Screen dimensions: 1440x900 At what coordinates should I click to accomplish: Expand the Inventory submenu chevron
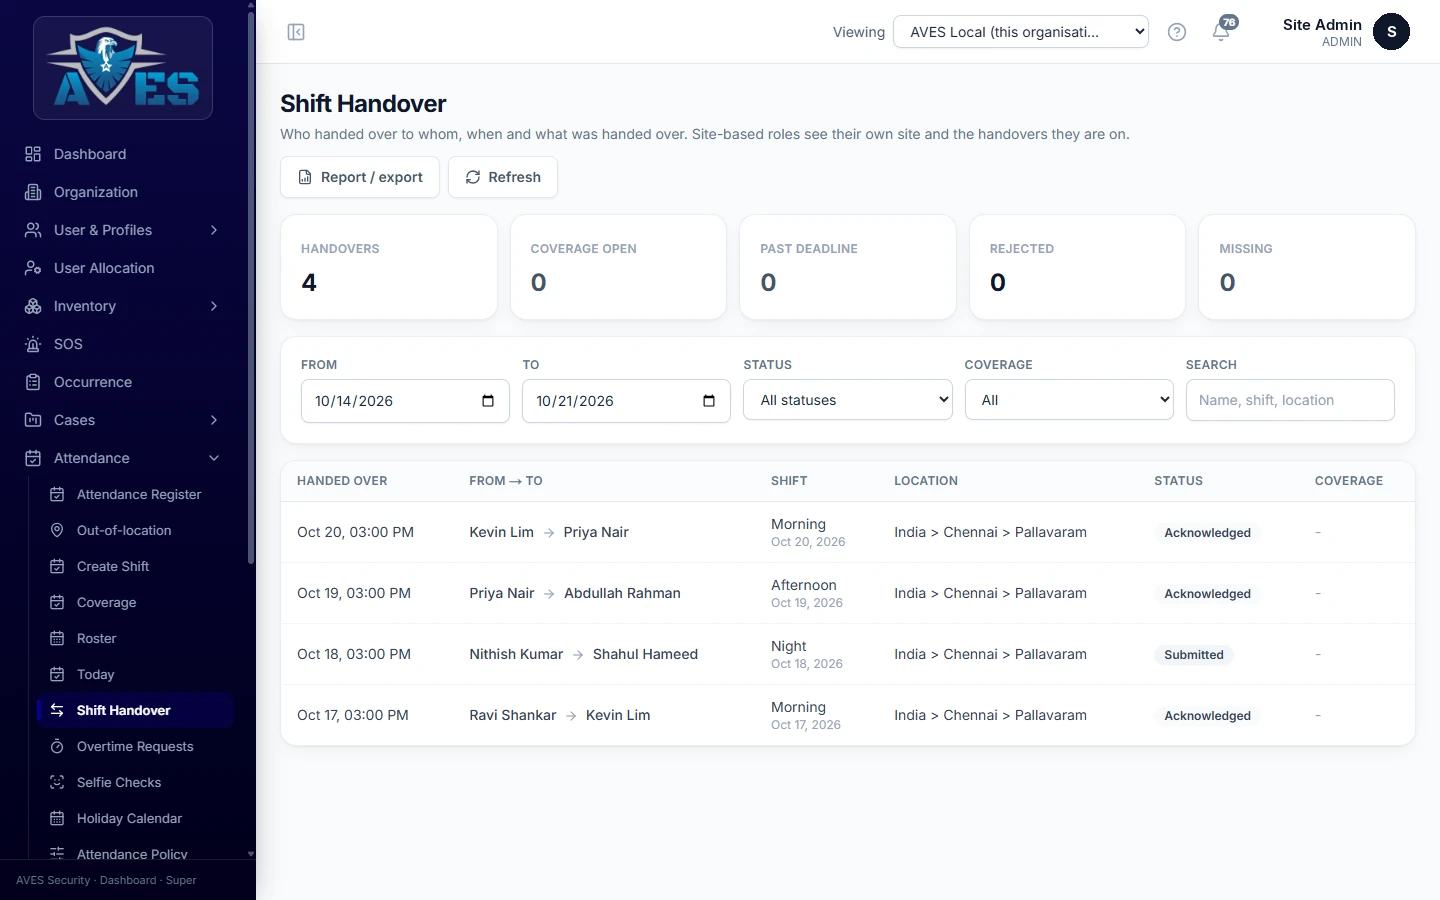click(214, 306)
